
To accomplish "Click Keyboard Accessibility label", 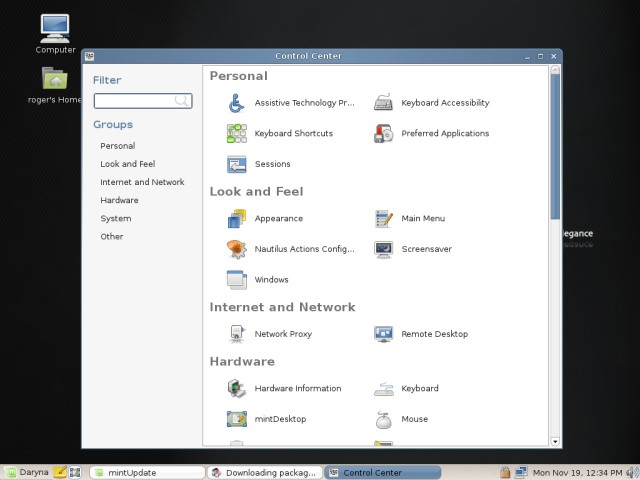I will click(445, 103).
